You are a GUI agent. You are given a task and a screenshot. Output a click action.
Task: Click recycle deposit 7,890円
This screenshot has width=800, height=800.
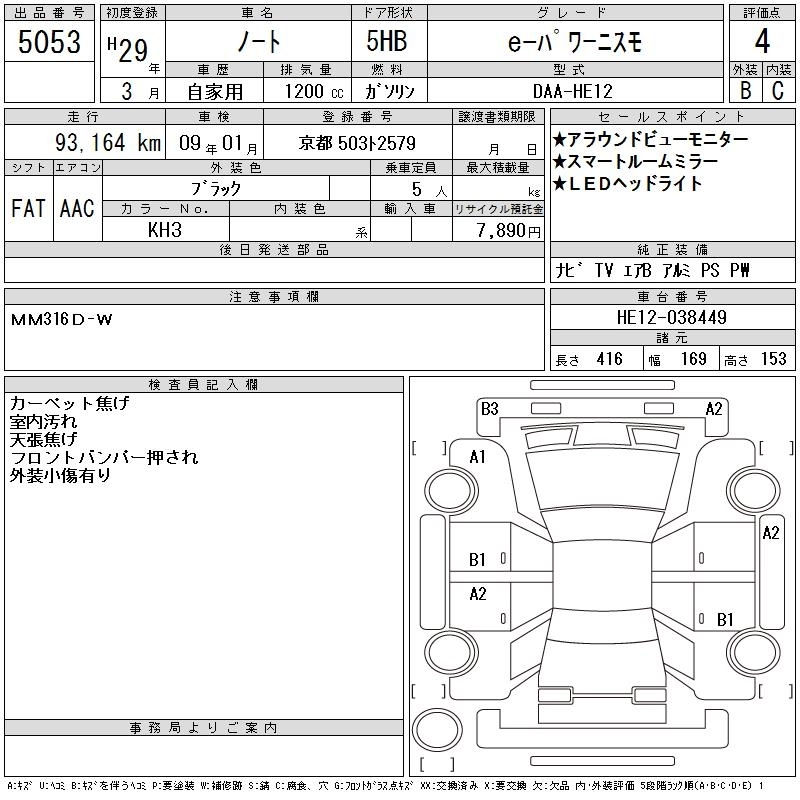508,231
